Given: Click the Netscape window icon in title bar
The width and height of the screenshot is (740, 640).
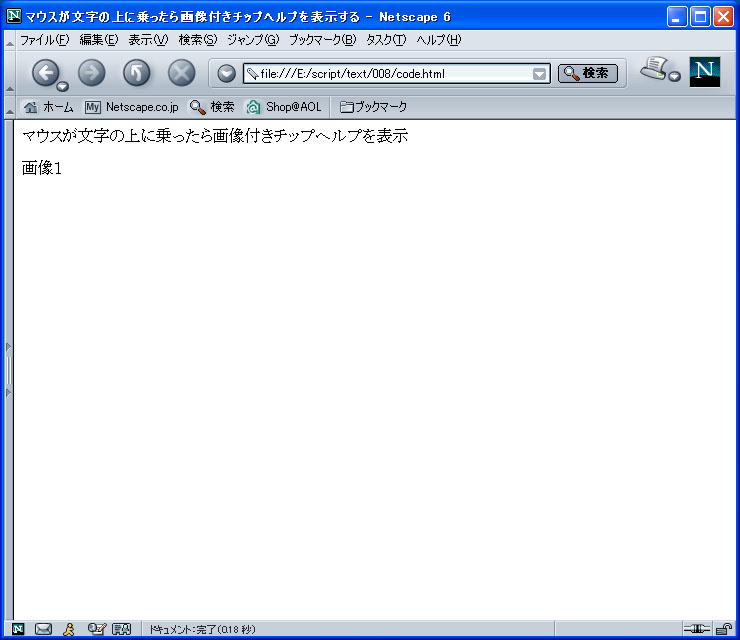Looking at the screenshot, I should coord(14,16).
